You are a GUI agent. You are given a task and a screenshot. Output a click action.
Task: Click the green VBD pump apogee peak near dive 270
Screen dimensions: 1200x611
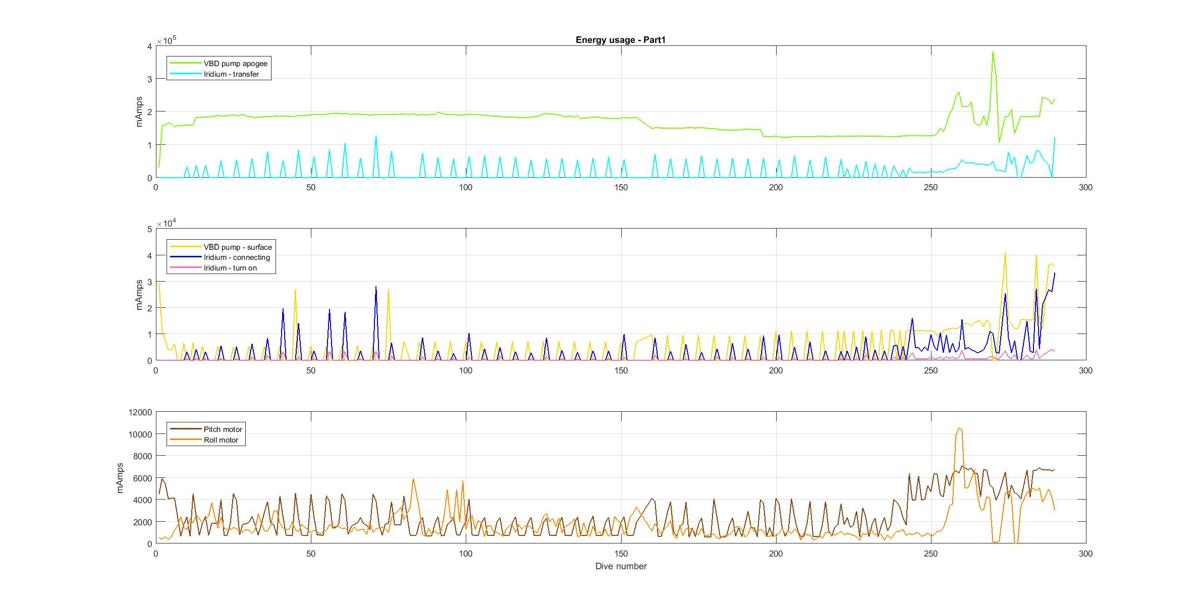pyautogui.click(x=993, y=53)
